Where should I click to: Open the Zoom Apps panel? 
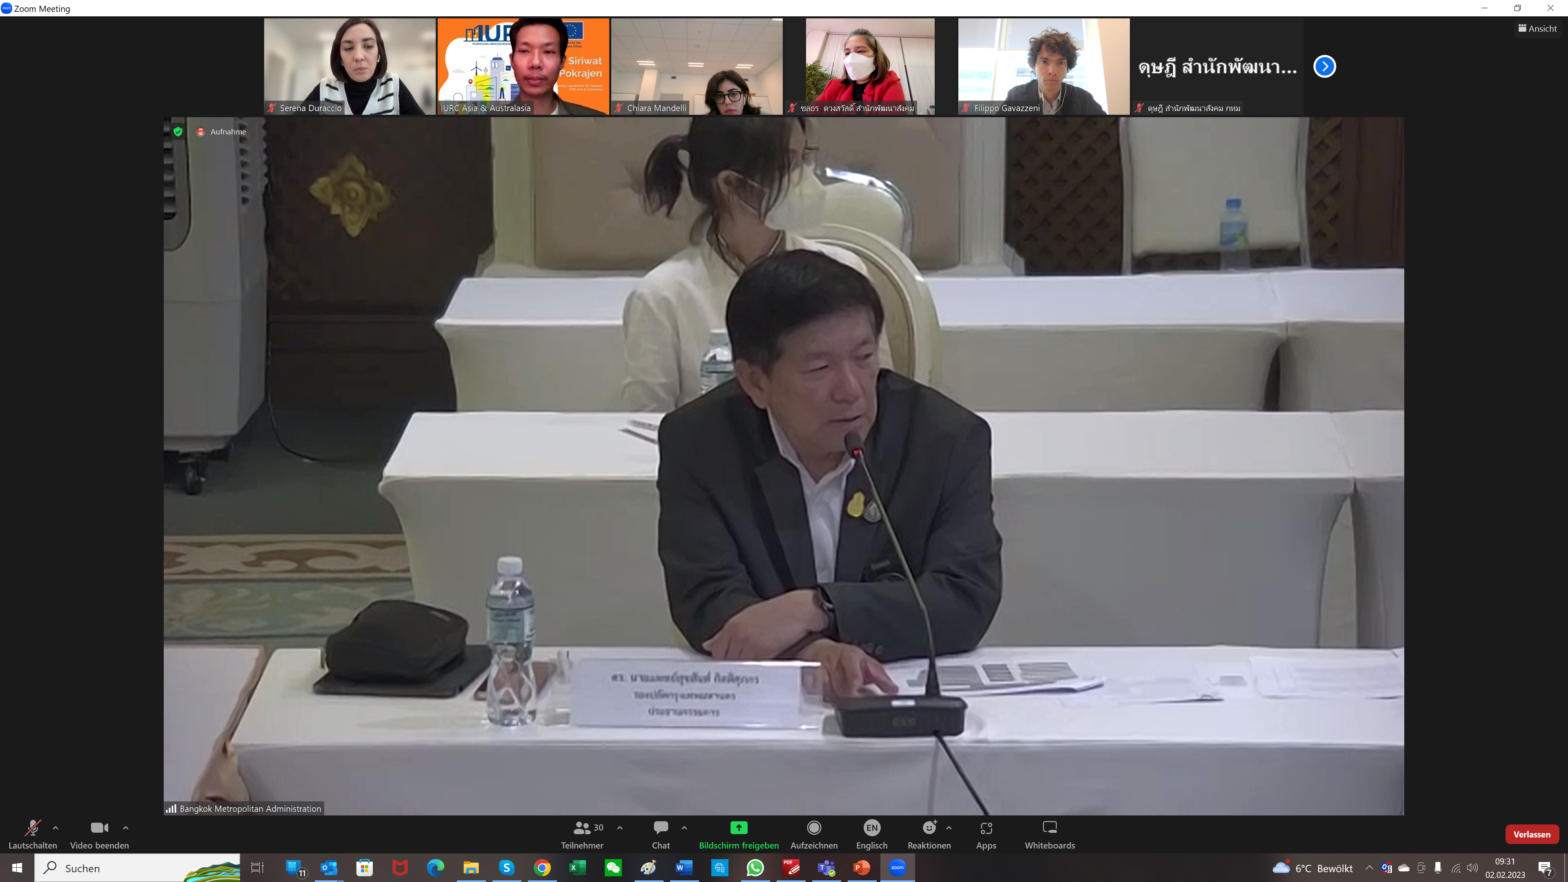pyautogui.click(x=986, y=828)
